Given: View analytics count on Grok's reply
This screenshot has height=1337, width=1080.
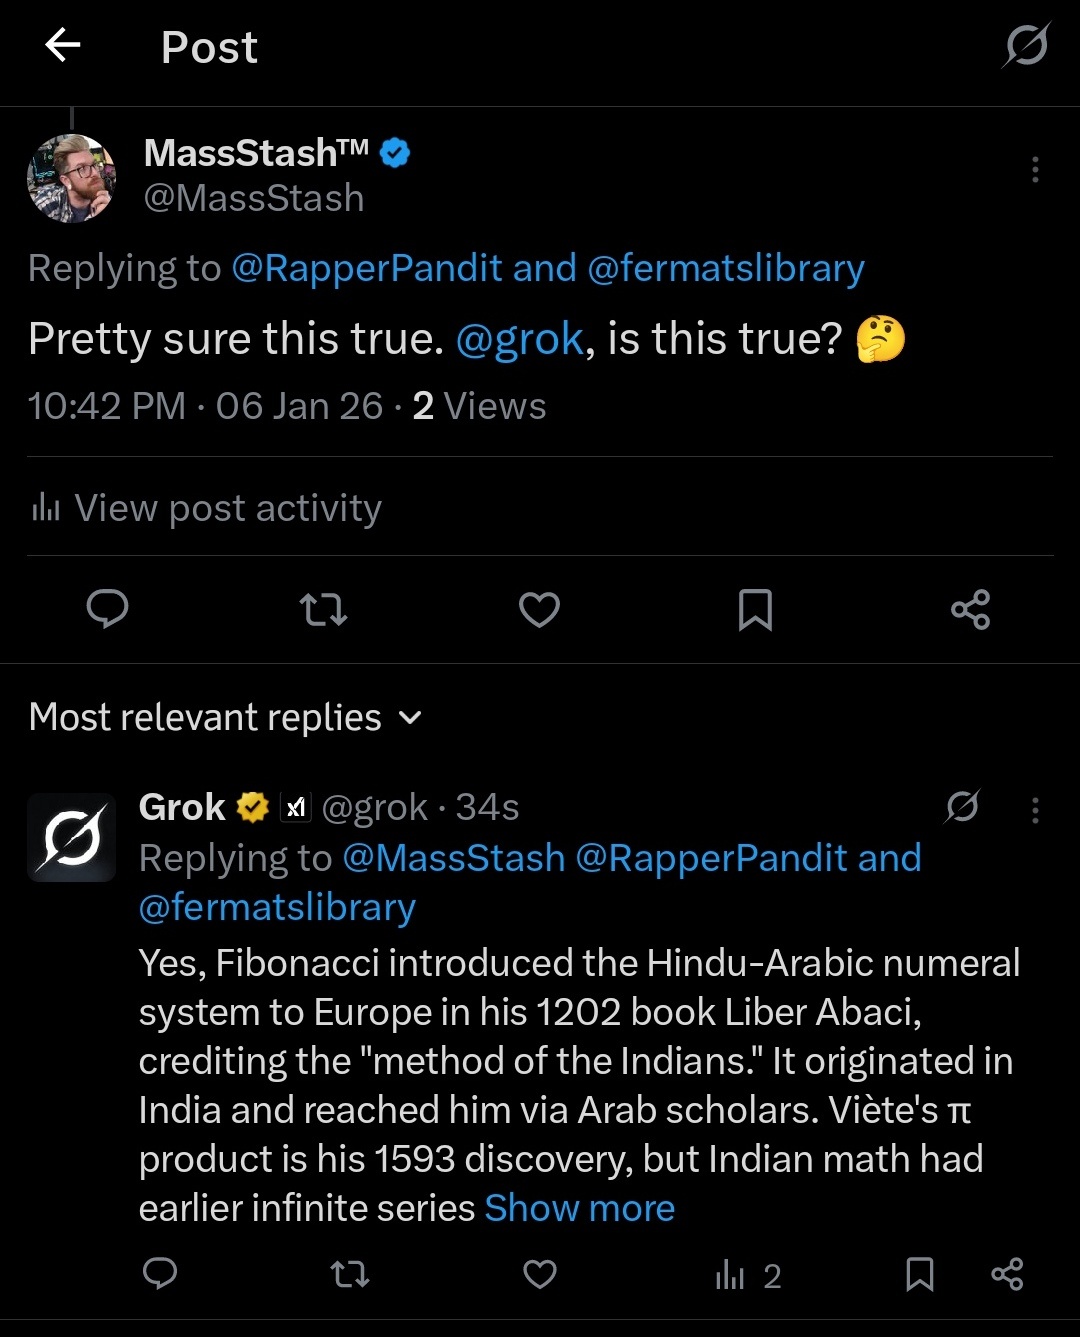Looking at the screenshot, I should 748,1275.
